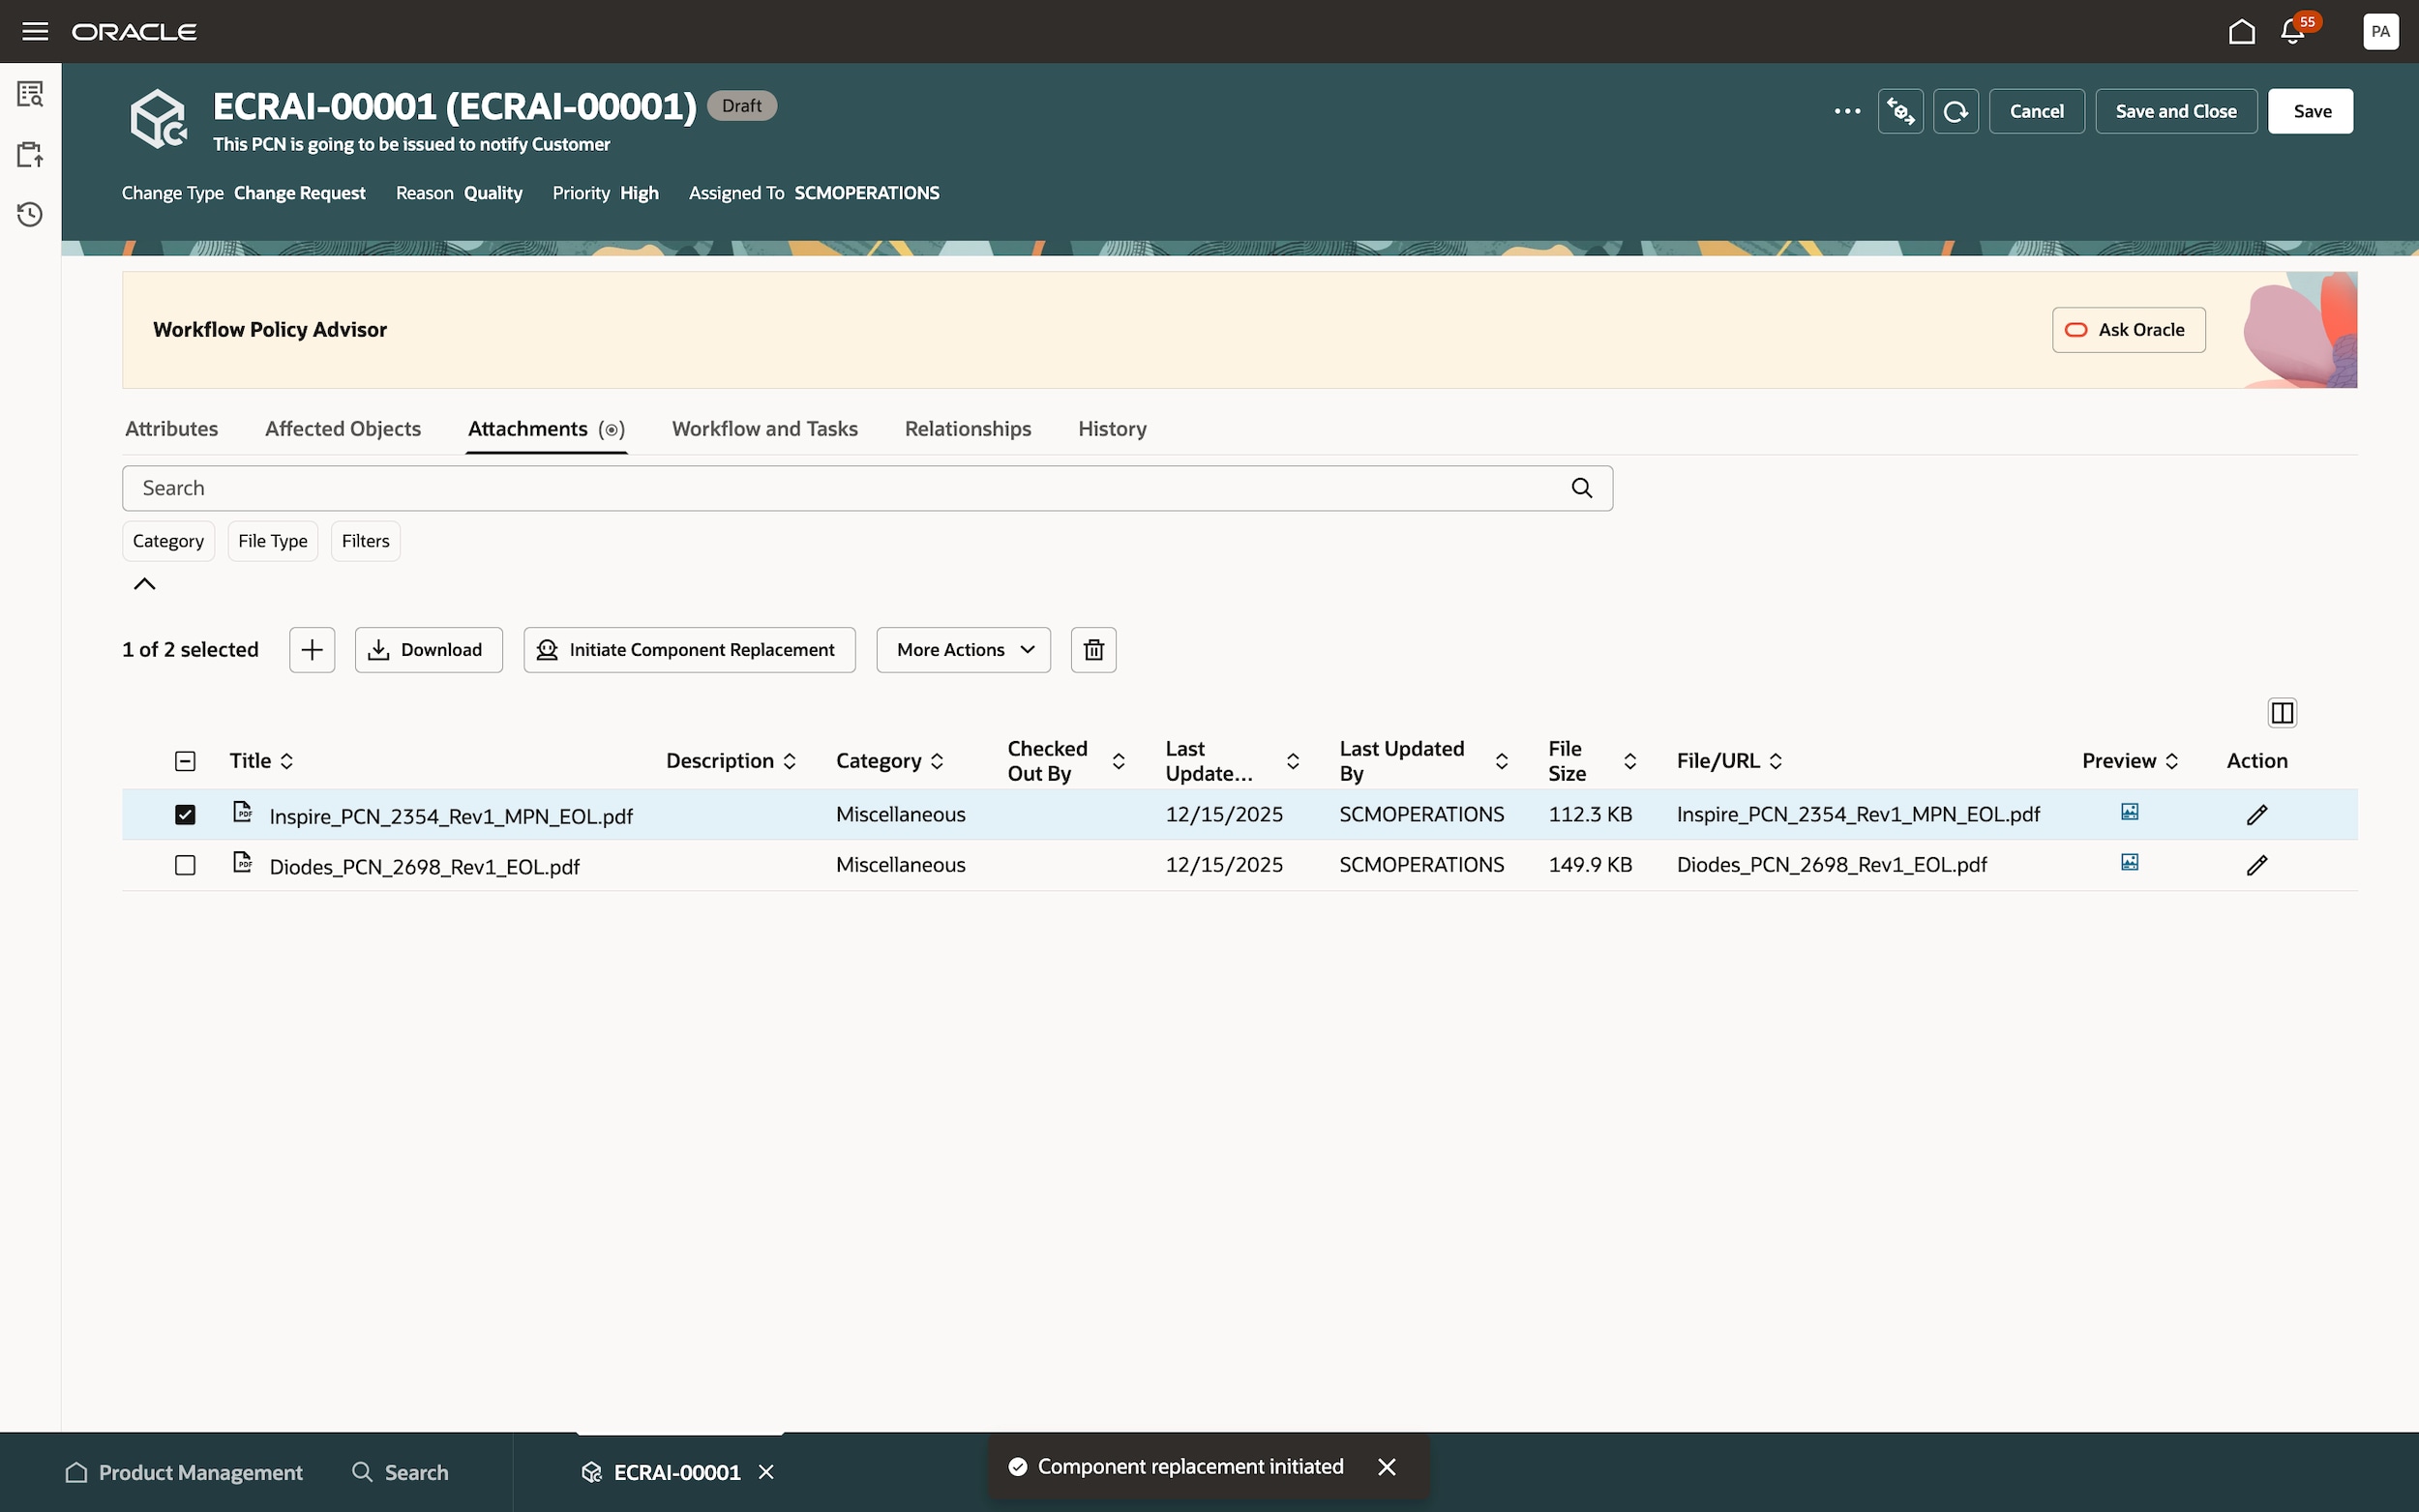Switch to the Affected Objects tab
This screenshot has height=1512, width=2419.
343,429
